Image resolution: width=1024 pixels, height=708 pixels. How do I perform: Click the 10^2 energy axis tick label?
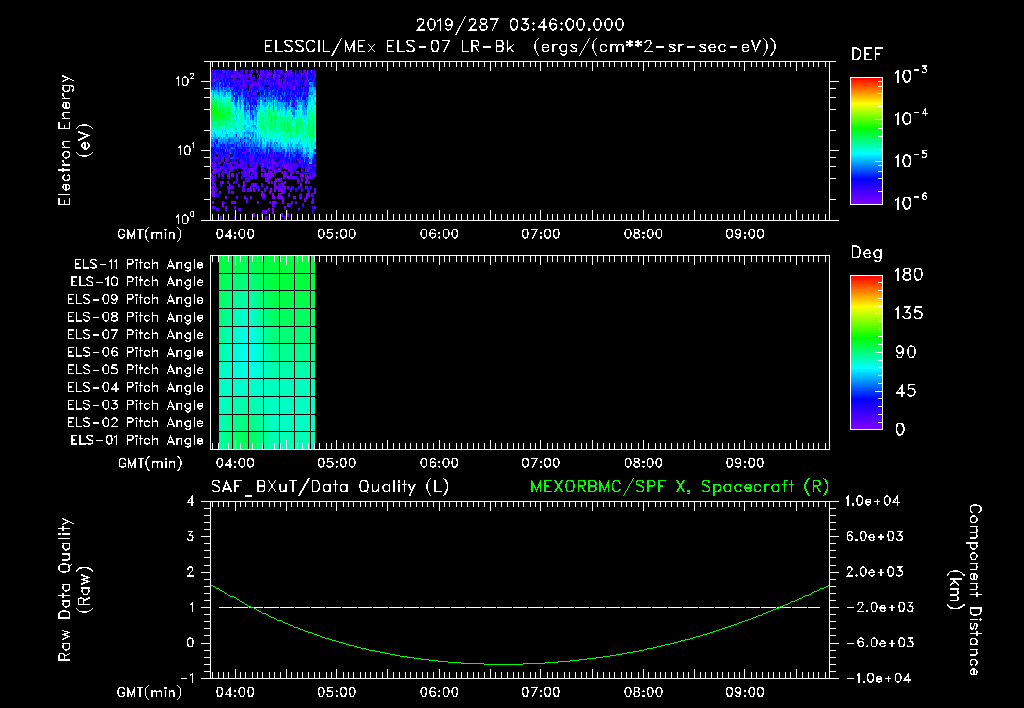pyautogui.click(x=185, y=81)
